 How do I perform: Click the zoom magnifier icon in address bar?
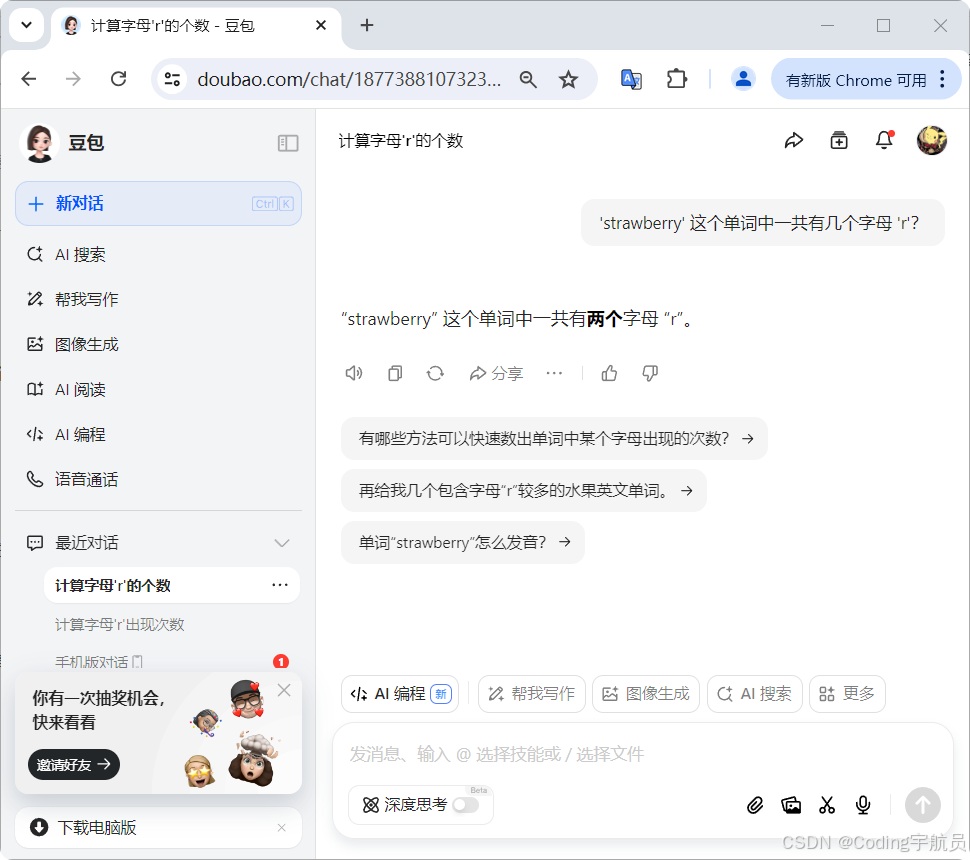[528, 79]
